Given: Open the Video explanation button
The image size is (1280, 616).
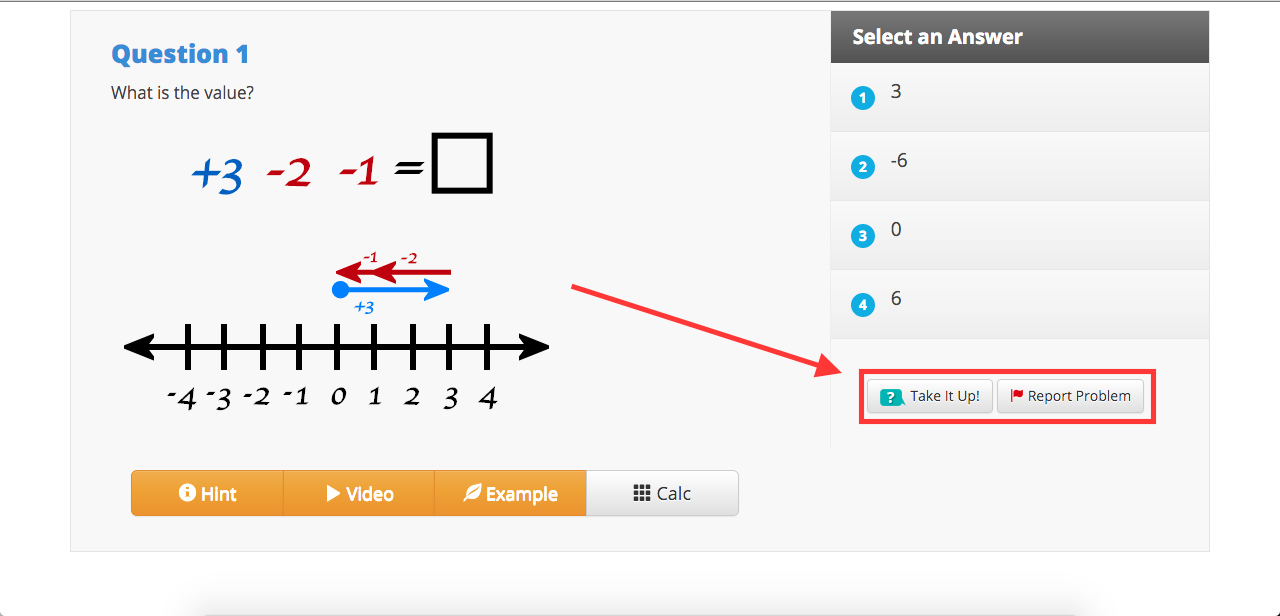Looking at the screenshot, I should pos(359,493).
